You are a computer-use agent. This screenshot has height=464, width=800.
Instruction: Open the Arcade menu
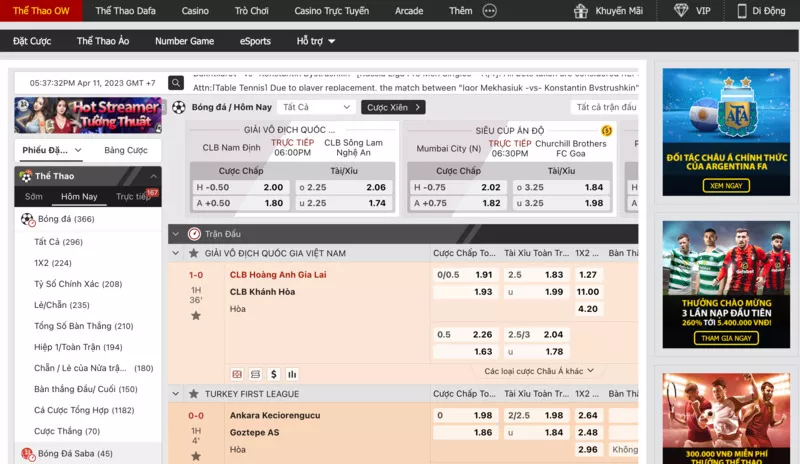point(409,11)
